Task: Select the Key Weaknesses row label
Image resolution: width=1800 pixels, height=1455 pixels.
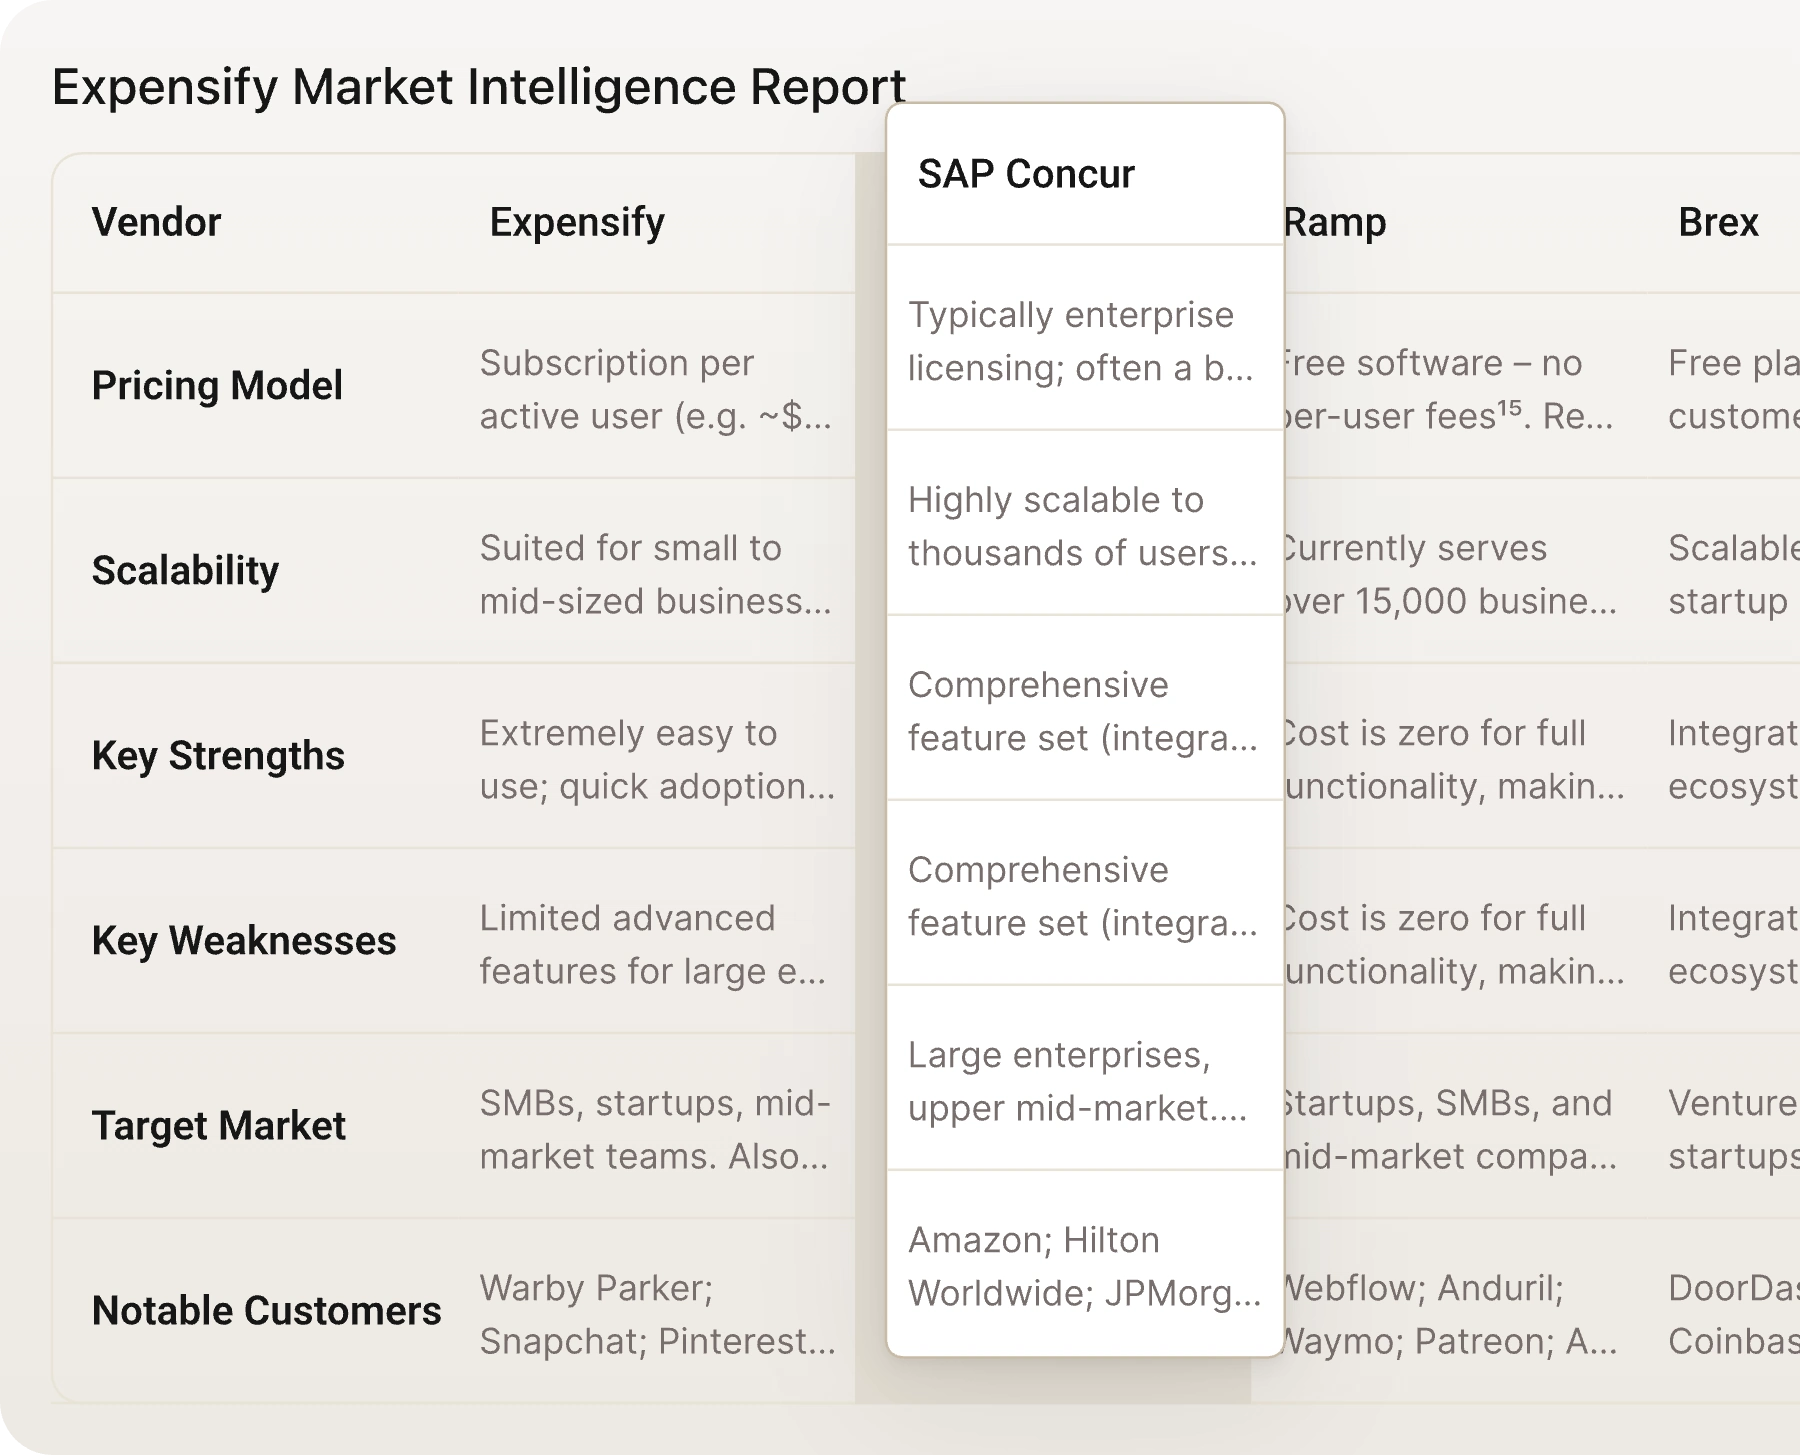Action: (245, 940)
